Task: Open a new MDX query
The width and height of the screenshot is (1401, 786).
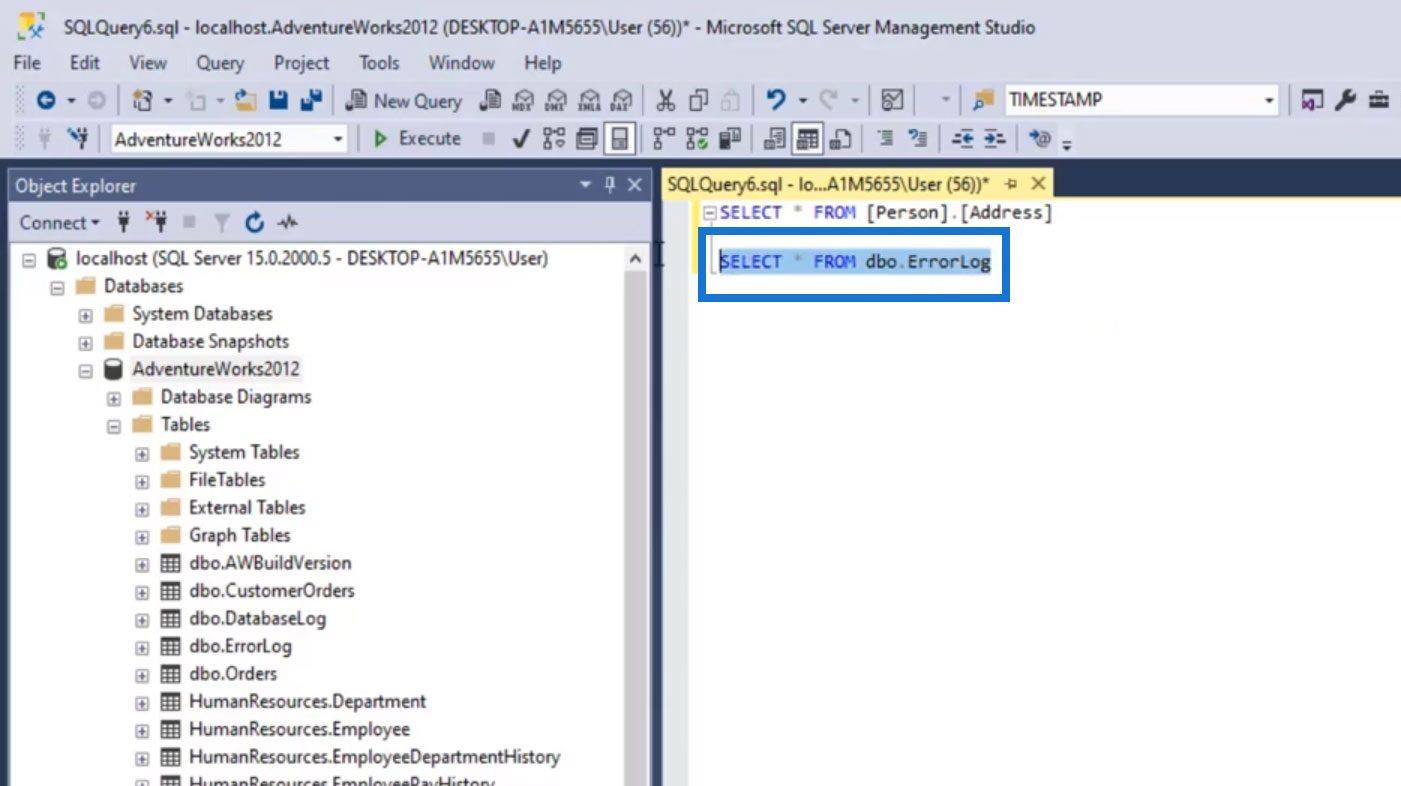Action: coord(523,100)
